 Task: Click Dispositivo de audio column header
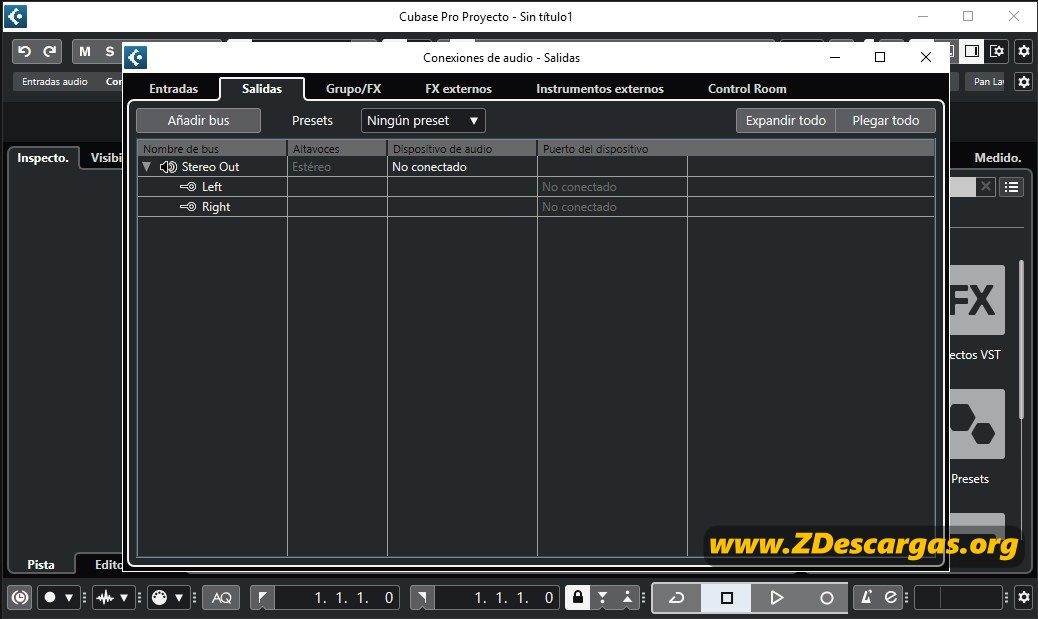pos(462,148)
